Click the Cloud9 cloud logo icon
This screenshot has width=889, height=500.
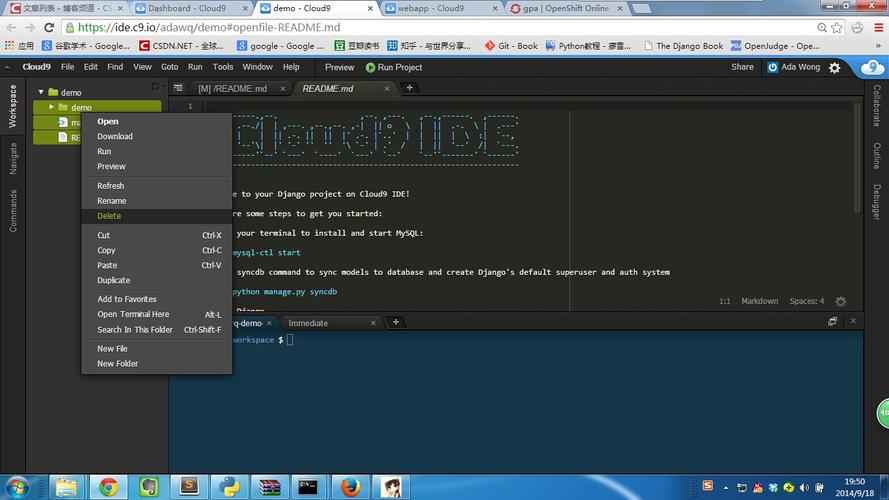pos(873,67)
